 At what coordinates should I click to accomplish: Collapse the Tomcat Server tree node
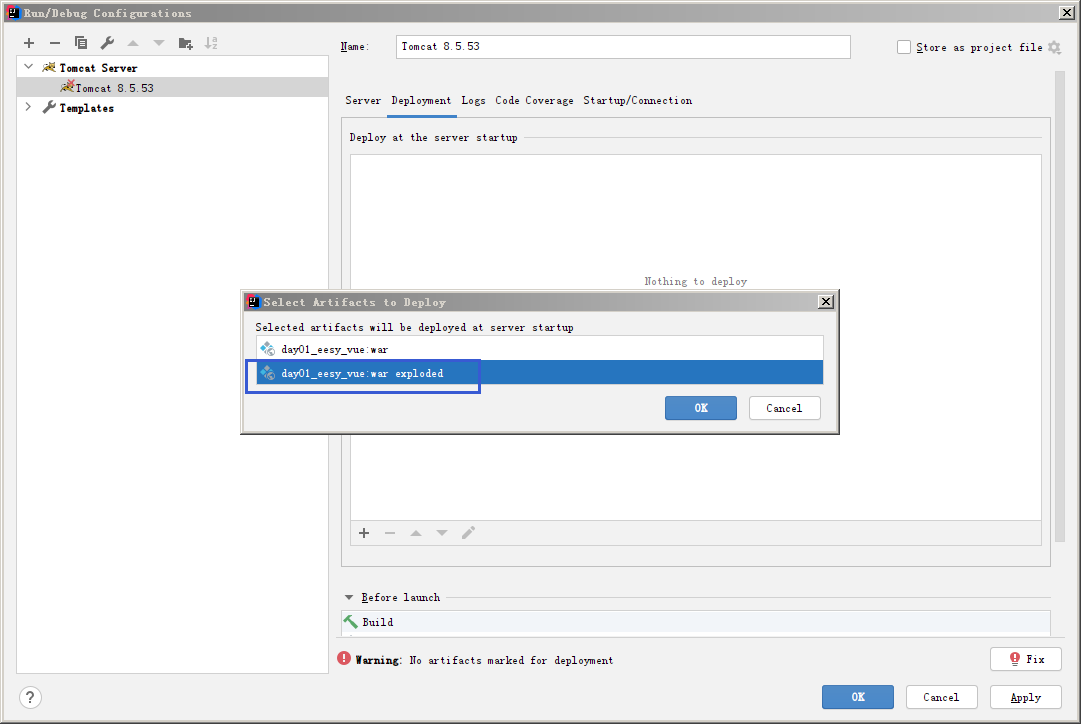tap(29, 67)
